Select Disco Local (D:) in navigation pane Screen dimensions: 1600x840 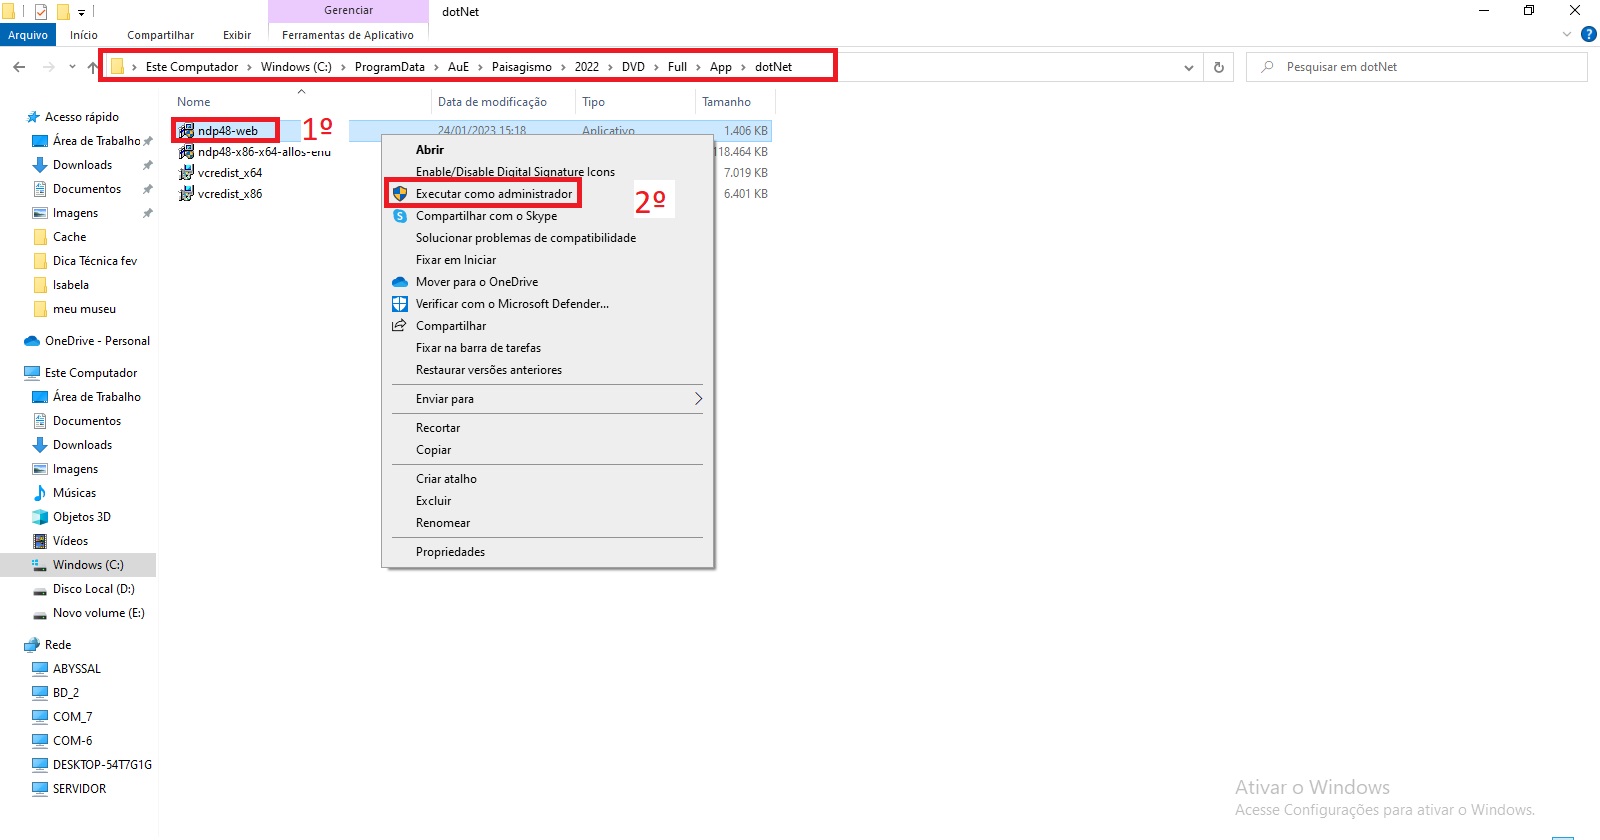93,589
